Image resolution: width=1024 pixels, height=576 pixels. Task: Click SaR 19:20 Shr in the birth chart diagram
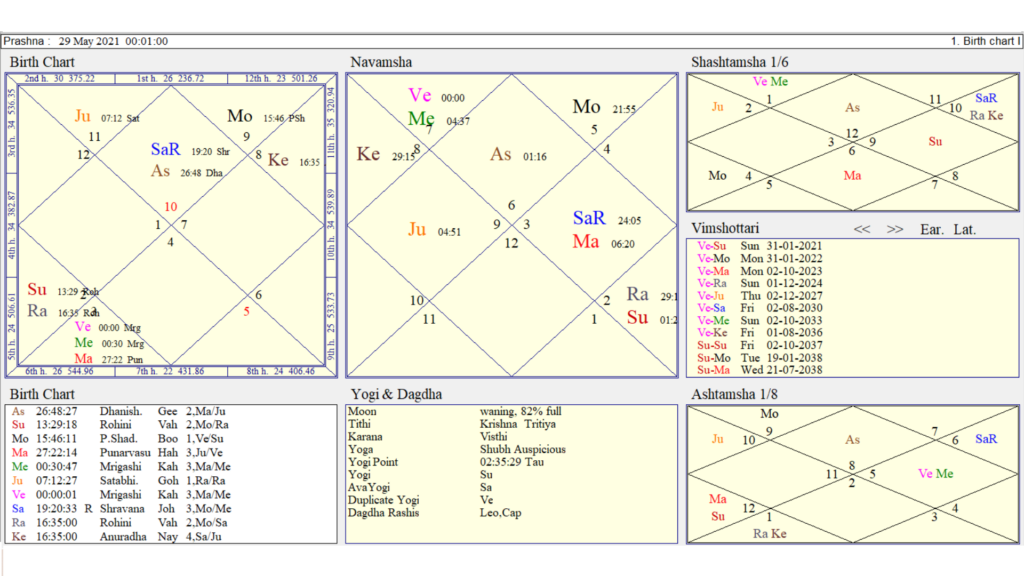(190, 150)
